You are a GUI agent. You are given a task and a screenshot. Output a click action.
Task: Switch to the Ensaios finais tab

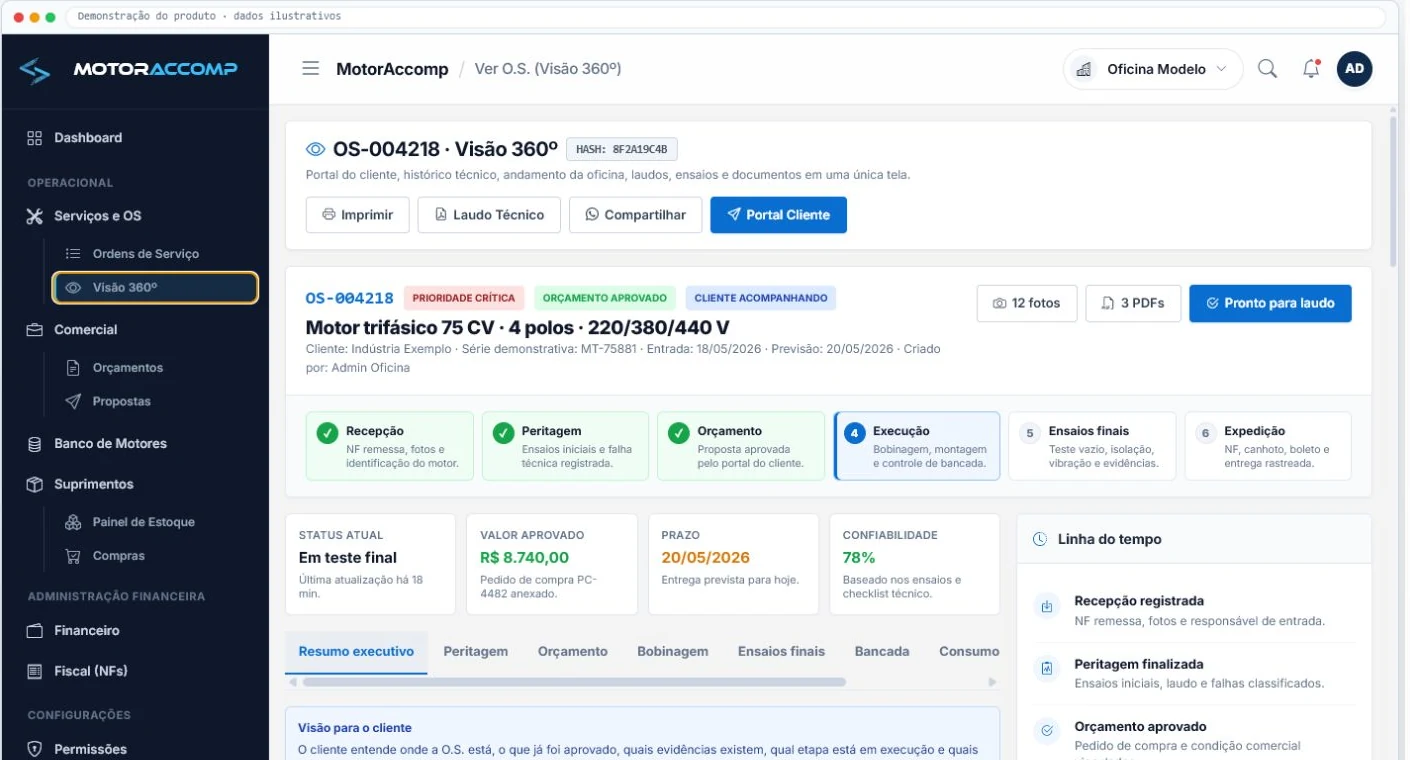click(x=782, y=652)
